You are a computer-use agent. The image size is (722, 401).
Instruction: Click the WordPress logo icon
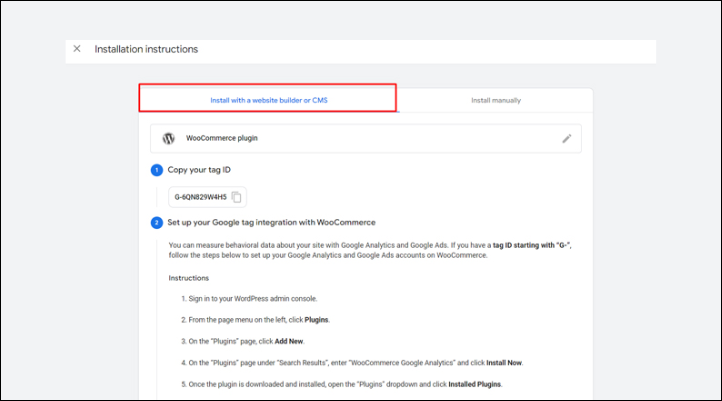pos(169,138)
